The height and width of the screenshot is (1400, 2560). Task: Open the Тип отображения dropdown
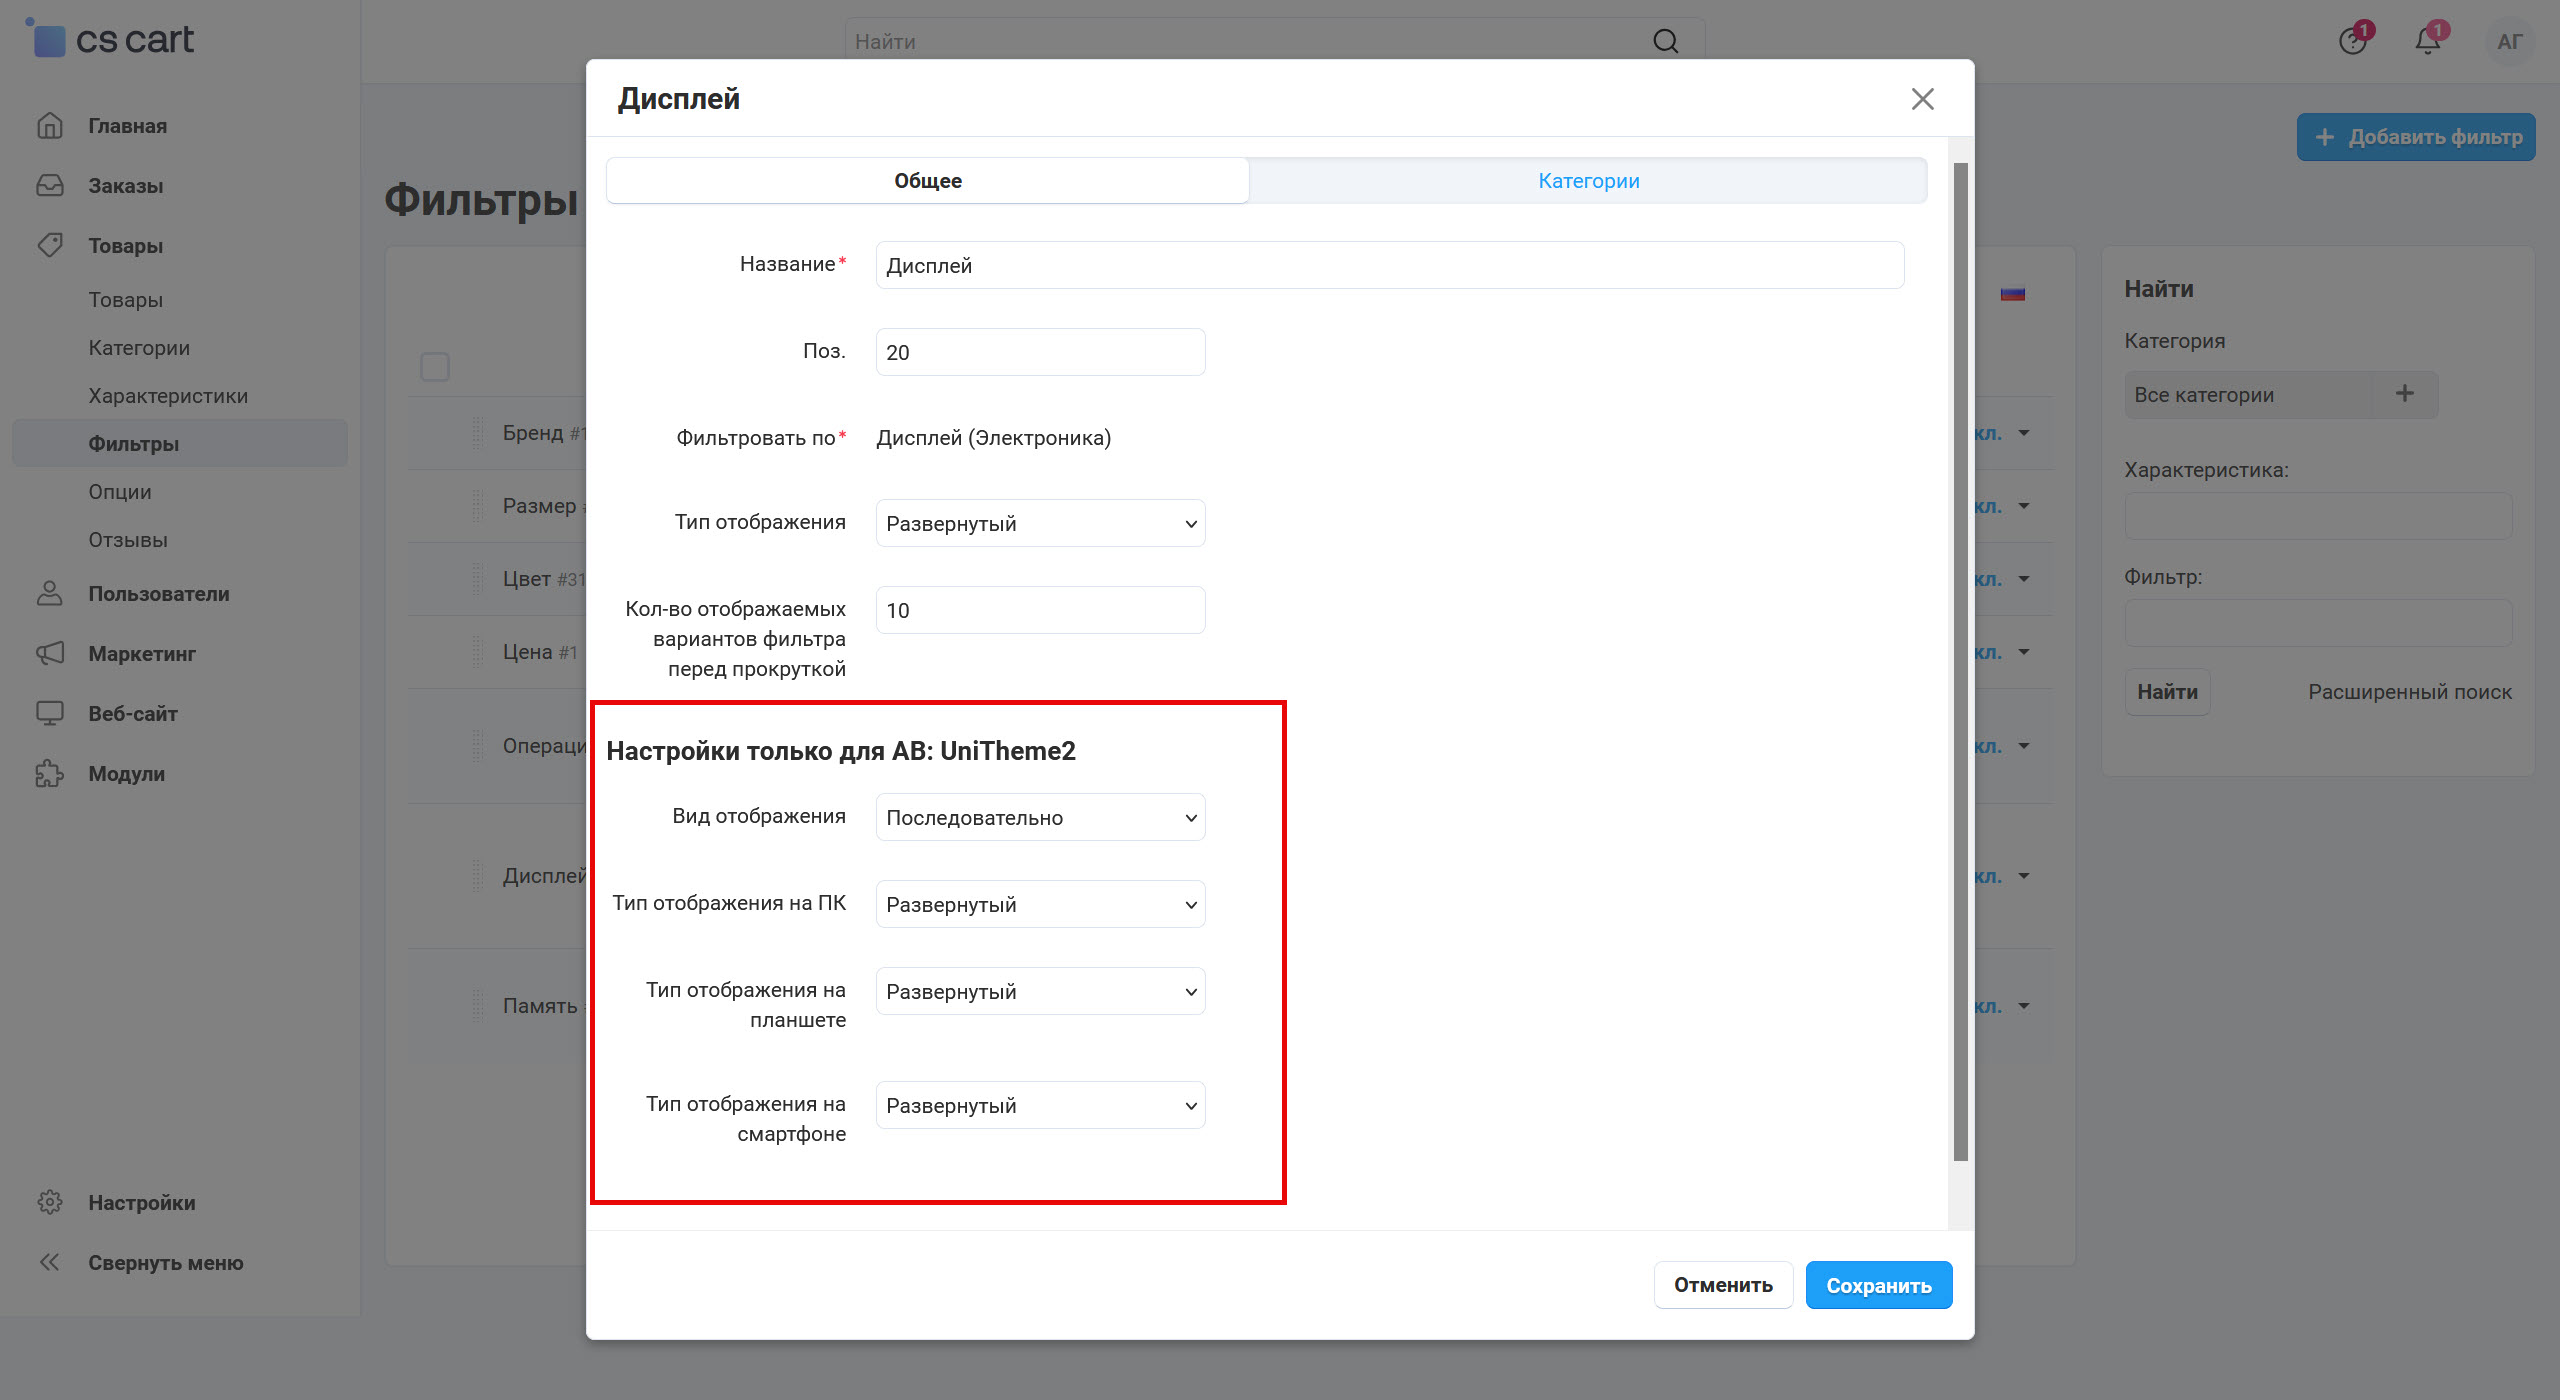pos(1041,523)
